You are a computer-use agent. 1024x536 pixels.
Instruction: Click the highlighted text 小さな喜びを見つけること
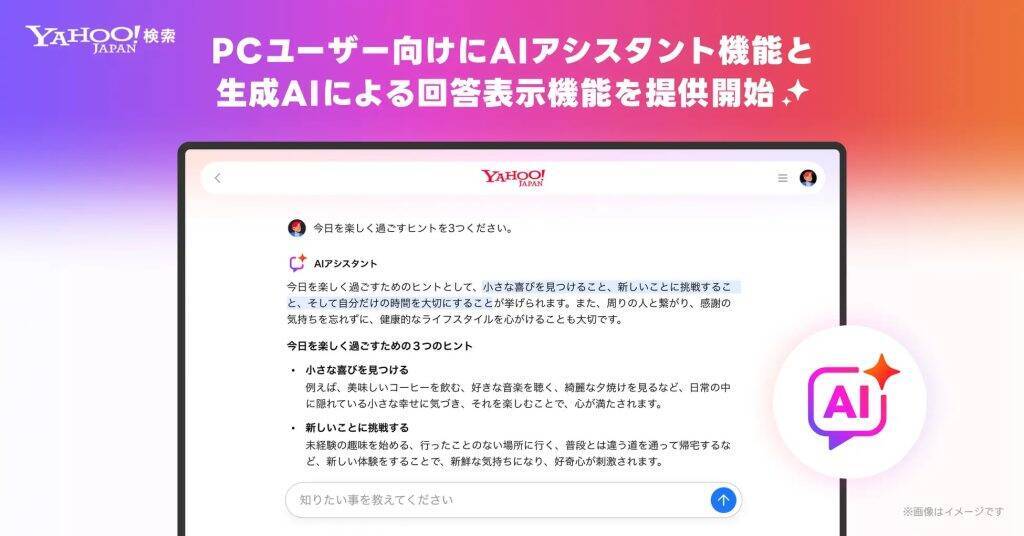545,287
